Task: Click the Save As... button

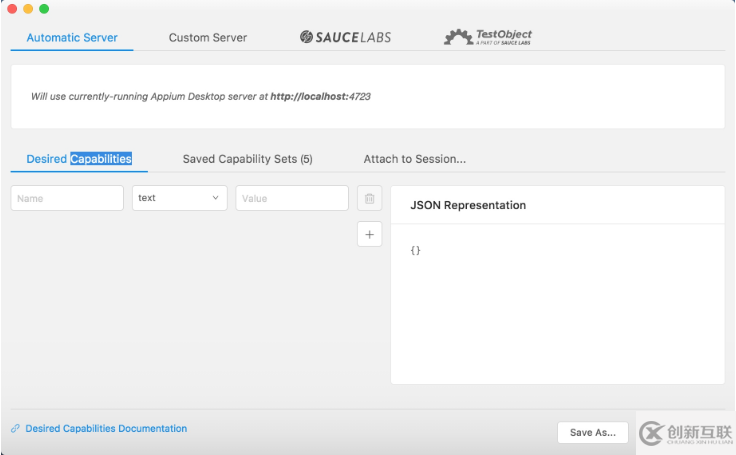Action: pyautogui.click(x=592, y=433)
